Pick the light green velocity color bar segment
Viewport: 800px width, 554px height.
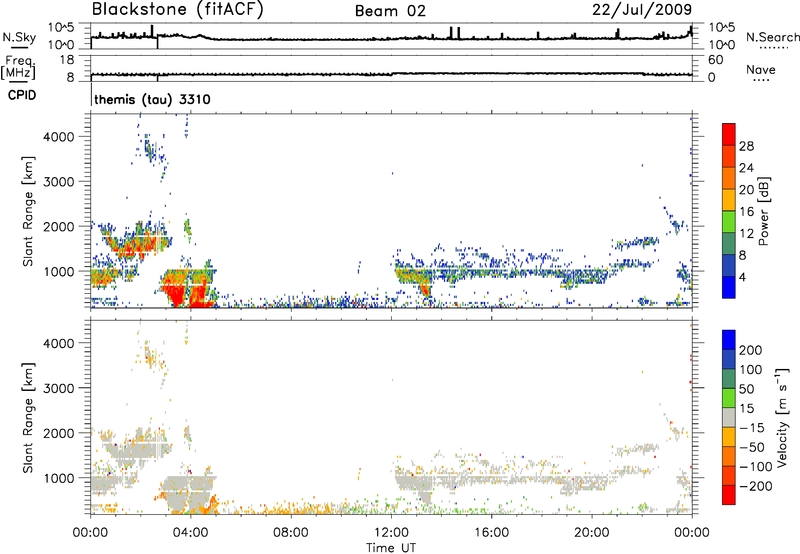729,398
